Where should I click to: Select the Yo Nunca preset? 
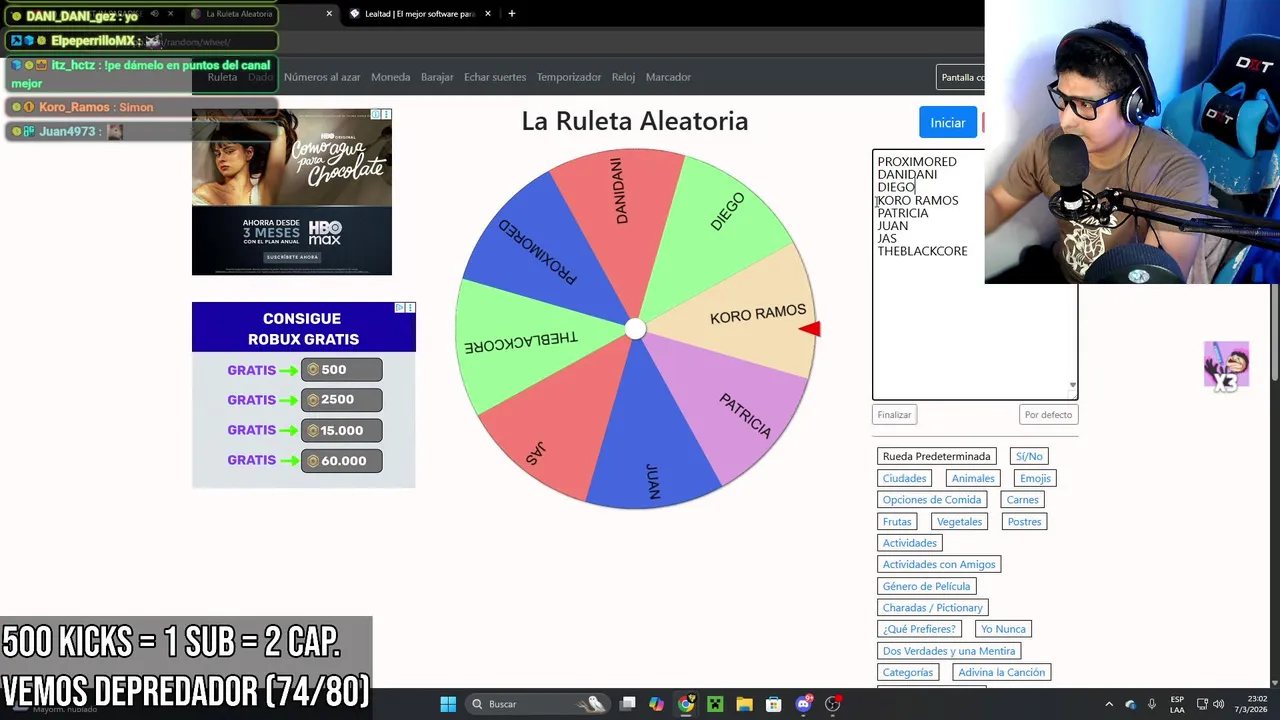click(x=1003, y=629)
